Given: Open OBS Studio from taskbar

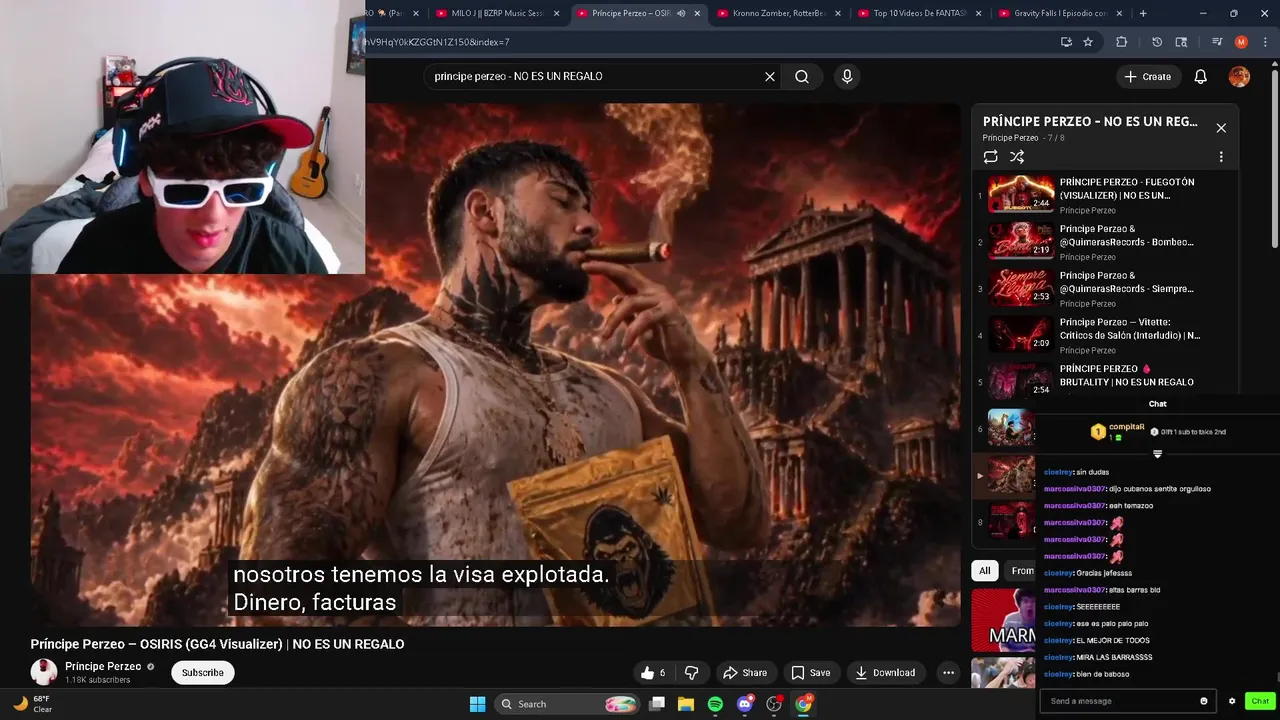Looking at the screenshot, I should [773, 704].
